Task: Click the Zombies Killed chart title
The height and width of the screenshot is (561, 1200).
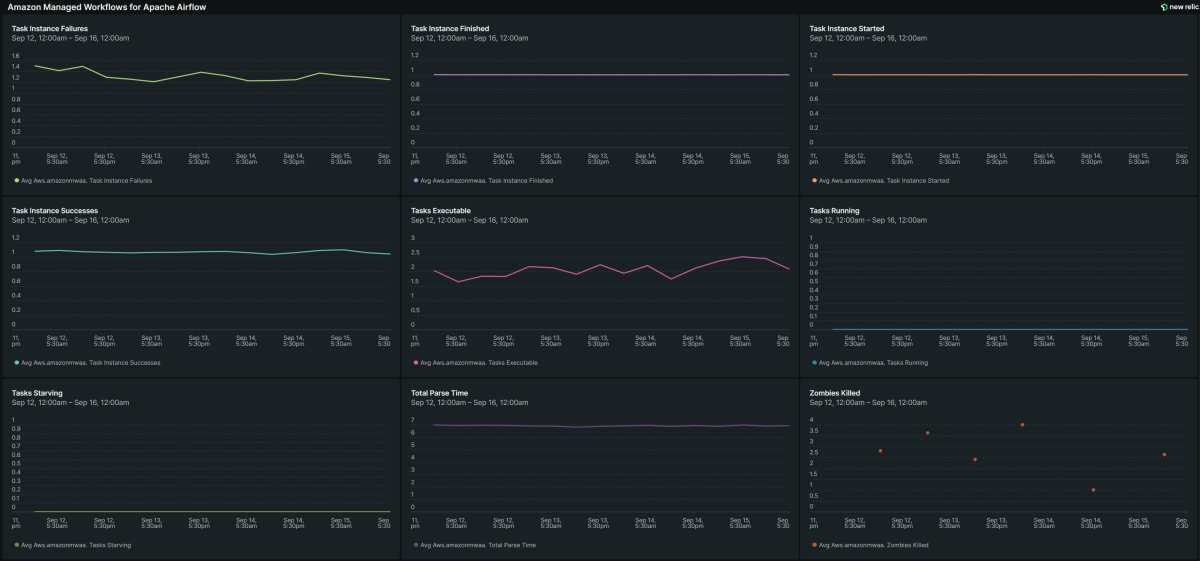Action: [x=834, y=393]
